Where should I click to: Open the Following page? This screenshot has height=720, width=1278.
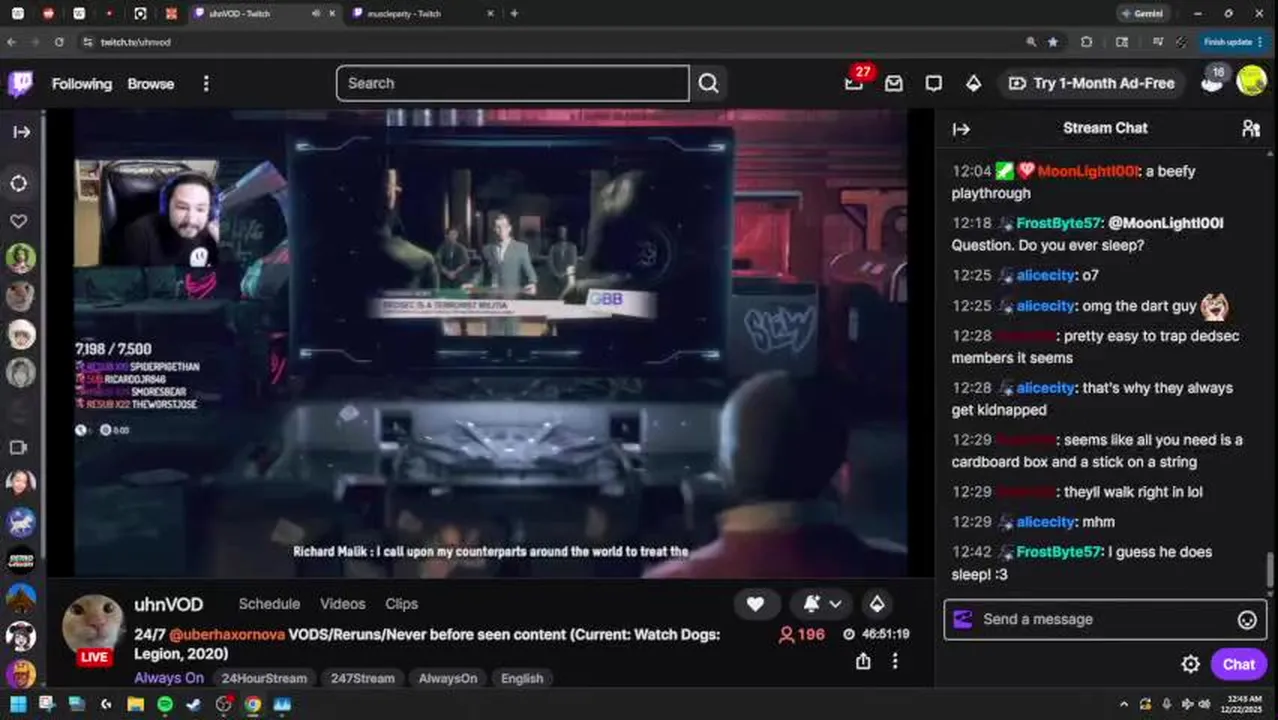tap(82, 84)
